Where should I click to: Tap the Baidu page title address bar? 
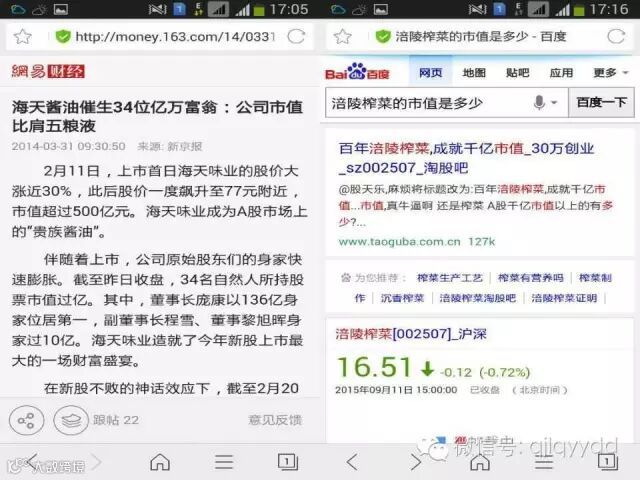click(x=481, y=37)
